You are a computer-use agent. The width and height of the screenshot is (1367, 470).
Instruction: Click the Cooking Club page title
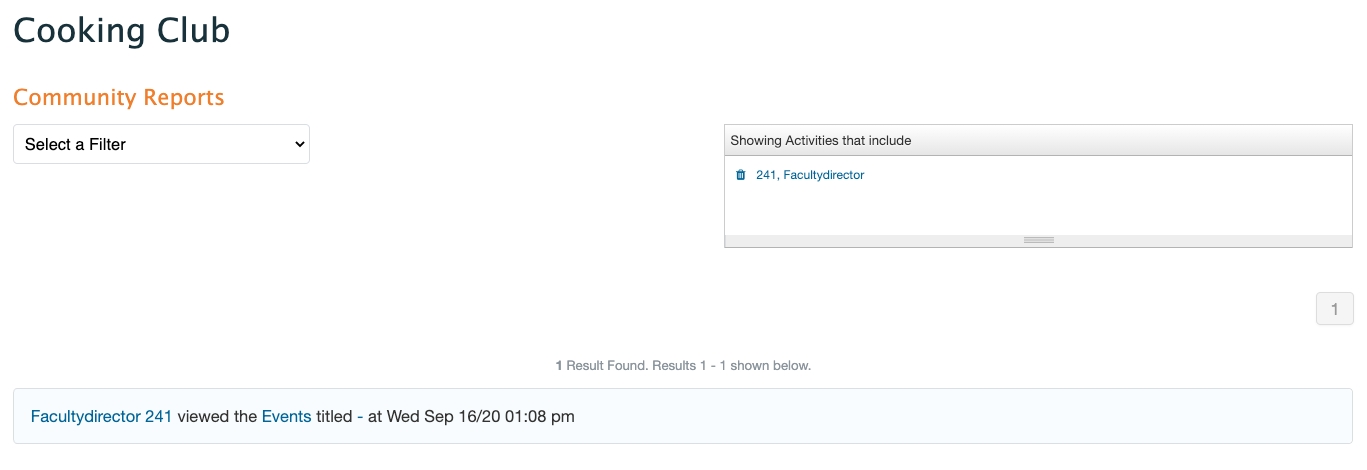pyautogui.click(x=121, y=30)
